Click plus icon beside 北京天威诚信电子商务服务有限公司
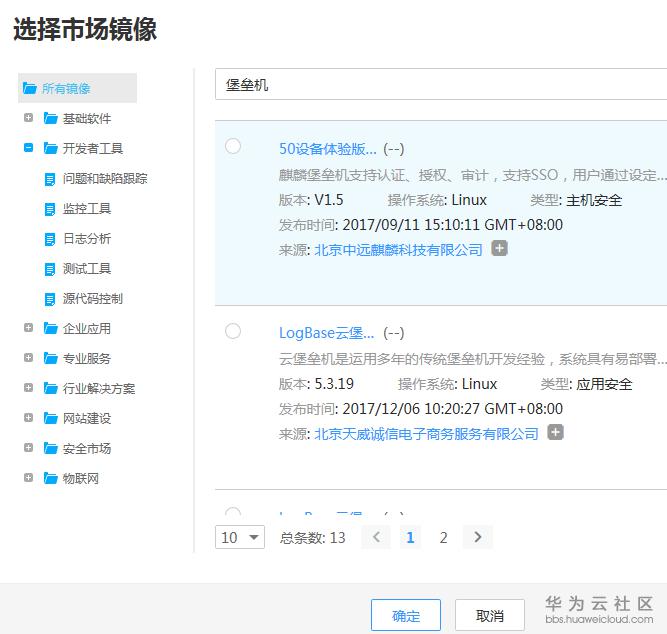 pos(555,432)
